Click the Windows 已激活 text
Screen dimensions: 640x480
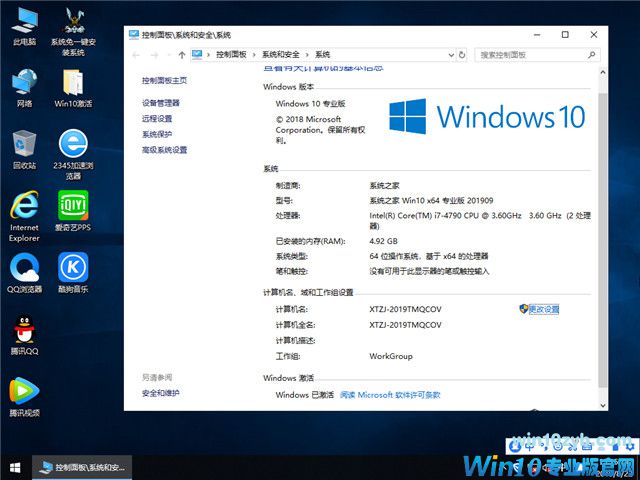pos(304,395)
